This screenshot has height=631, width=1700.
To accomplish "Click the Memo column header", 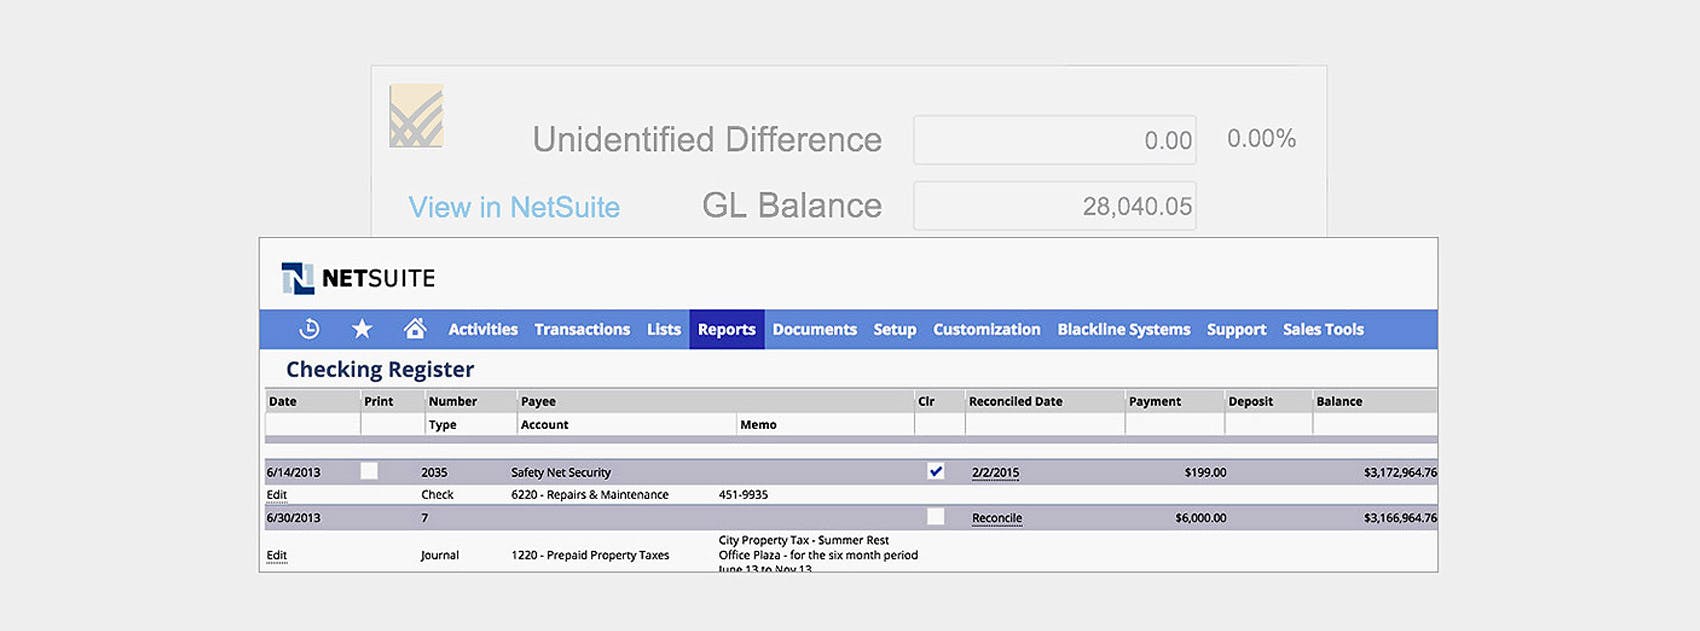I will coord(759,425).
